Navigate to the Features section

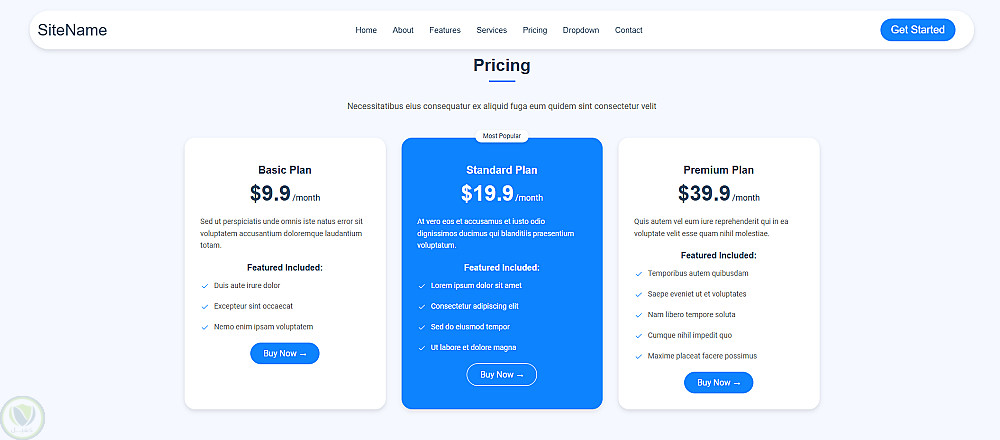(445, 30)
